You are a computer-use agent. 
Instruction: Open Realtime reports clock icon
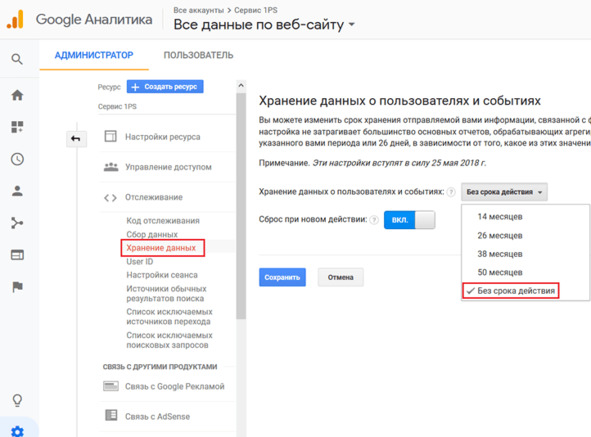17,159
